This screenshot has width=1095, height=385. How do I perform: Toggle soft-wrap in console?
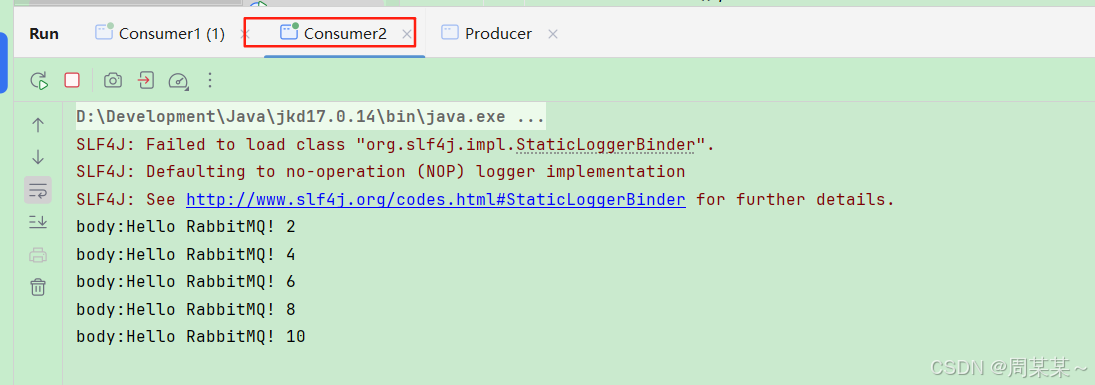38,189
